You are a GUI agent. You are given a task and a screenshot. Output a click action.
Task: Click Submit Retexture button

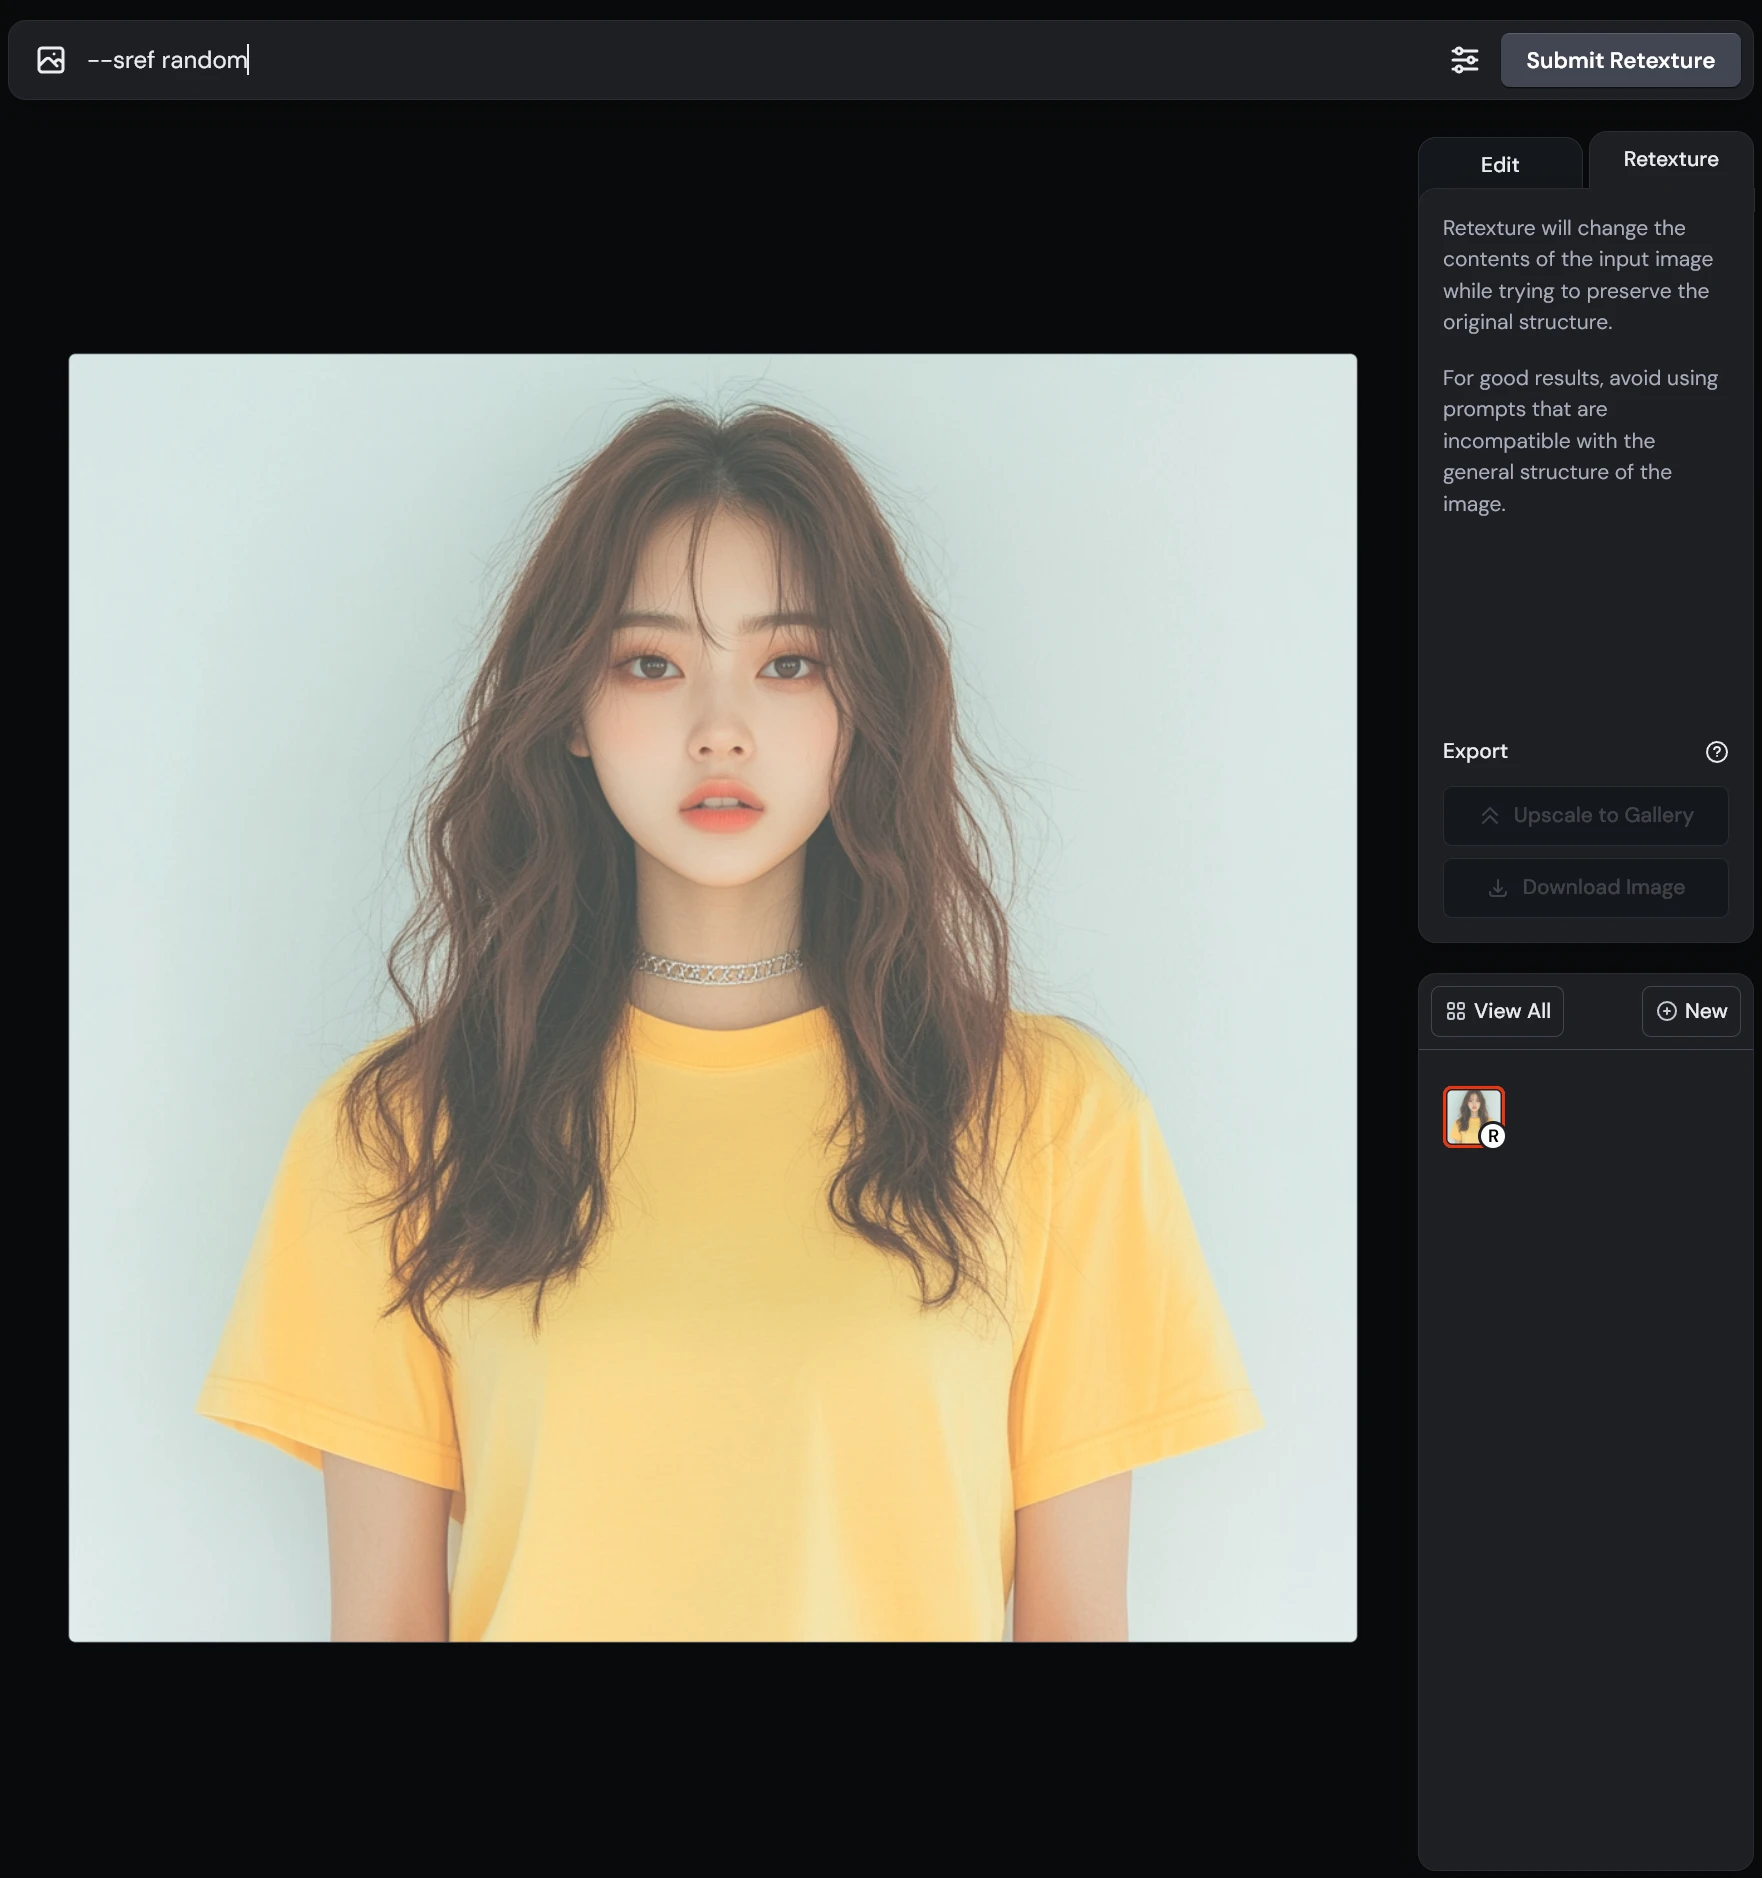coord(1620,60)
